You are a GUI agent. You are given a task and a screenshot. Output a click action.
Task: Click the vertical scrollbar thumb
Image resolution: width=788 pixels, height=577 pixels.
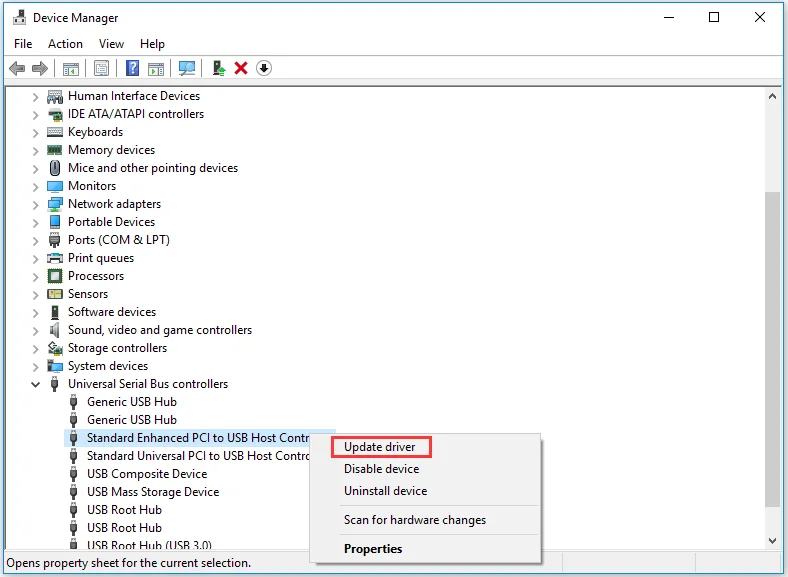772,350
